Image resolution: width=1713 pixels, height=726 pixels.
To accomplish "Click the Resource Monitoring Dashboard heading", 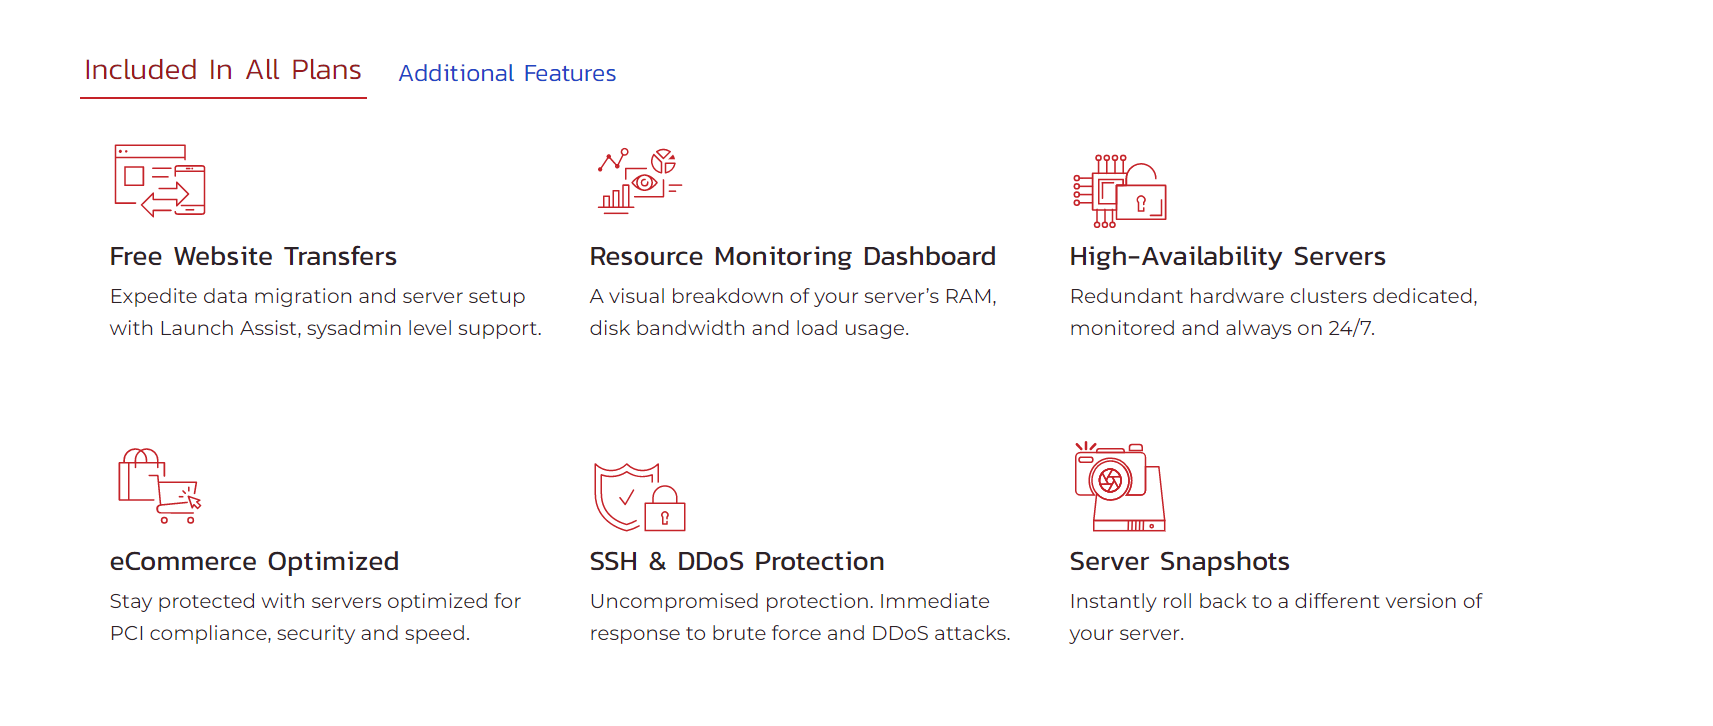I will click(793, 257).
